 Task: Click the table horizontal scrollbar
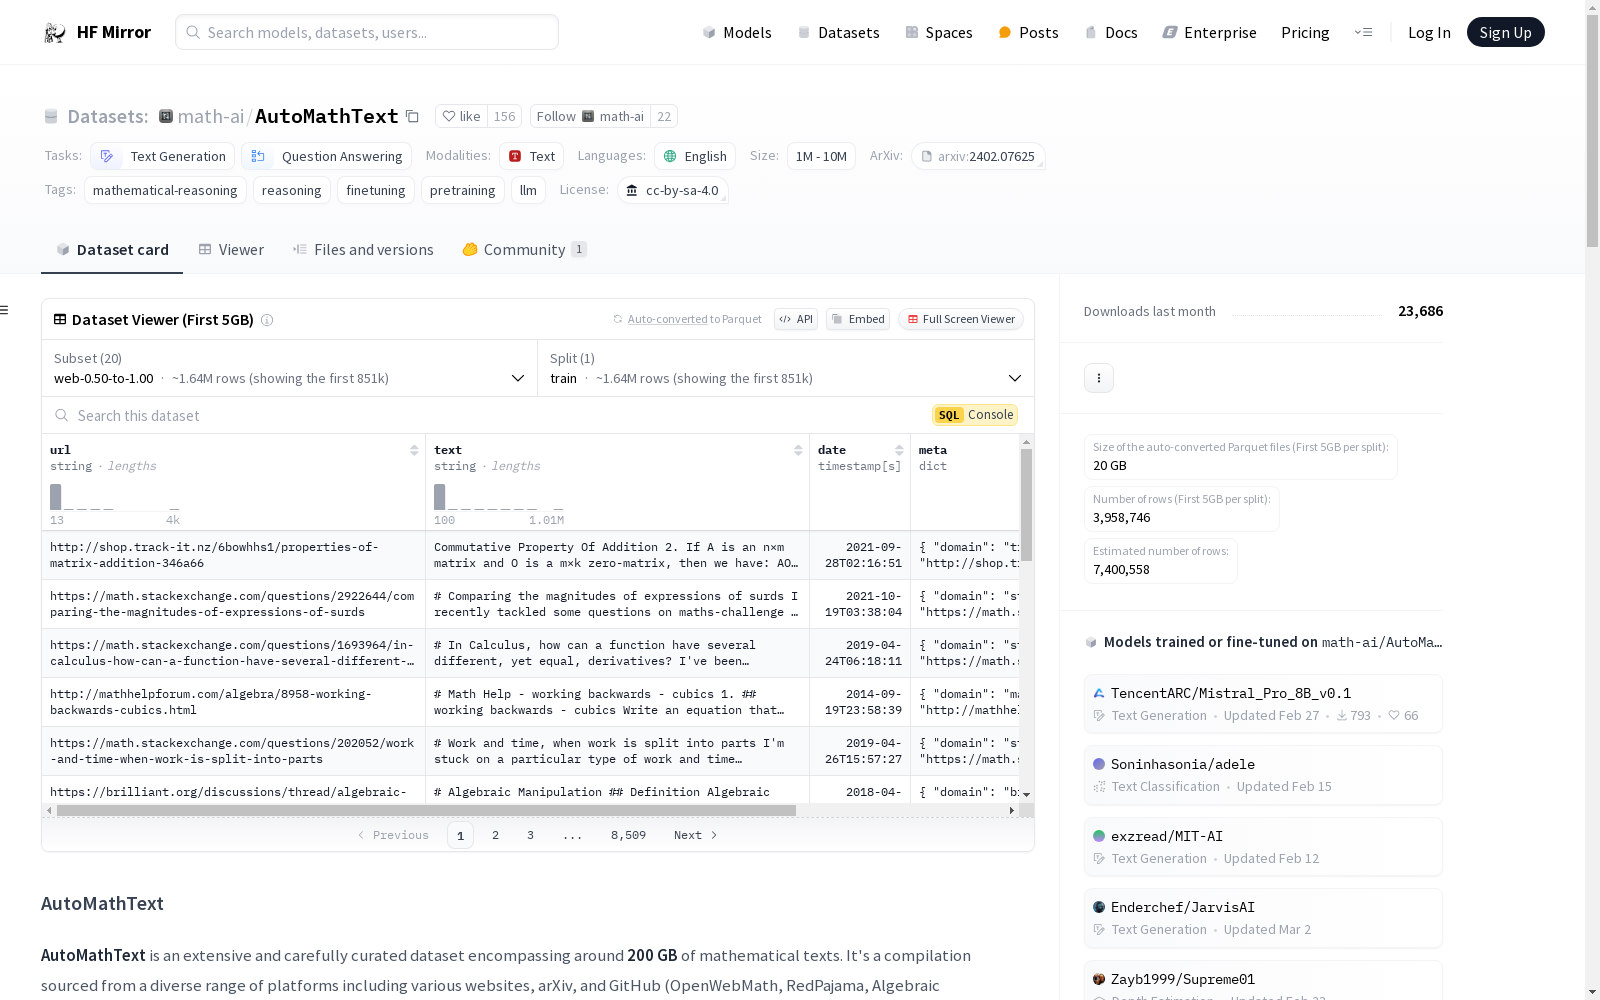coord(426,810)
